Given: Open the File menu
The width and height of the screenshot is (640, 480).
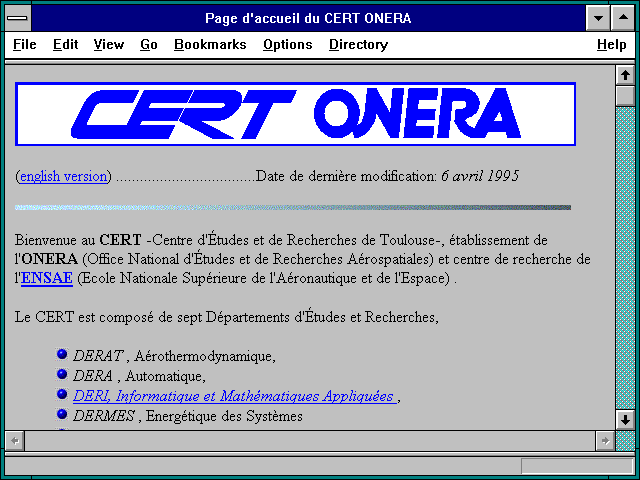Looking at the screenshot, I should coord(24,44).
